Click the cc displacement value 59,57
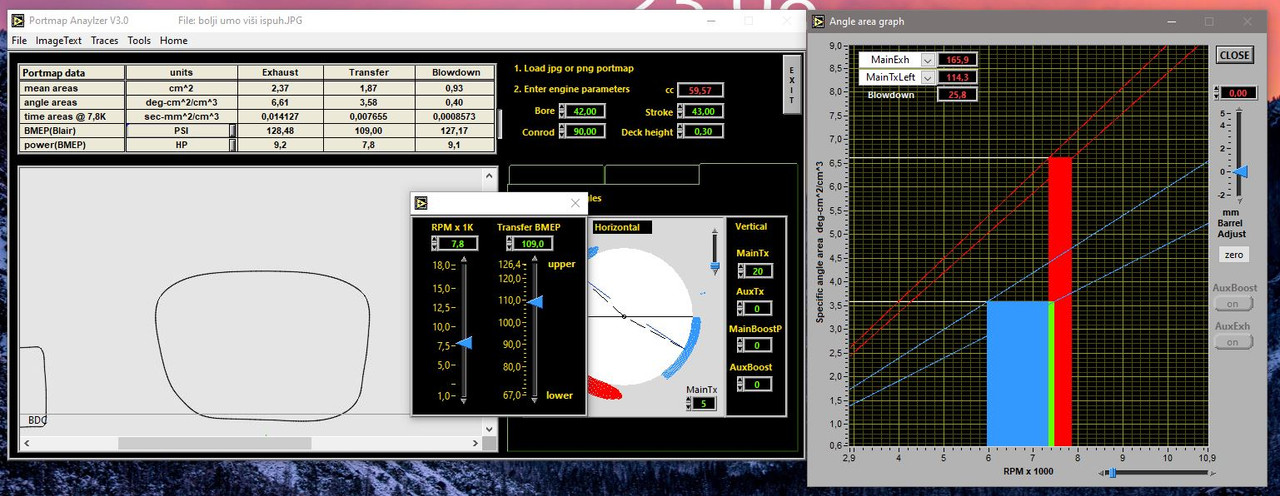Image resolution: width=1280 pixels, height=496 pixels. click(x=701, y=90)
